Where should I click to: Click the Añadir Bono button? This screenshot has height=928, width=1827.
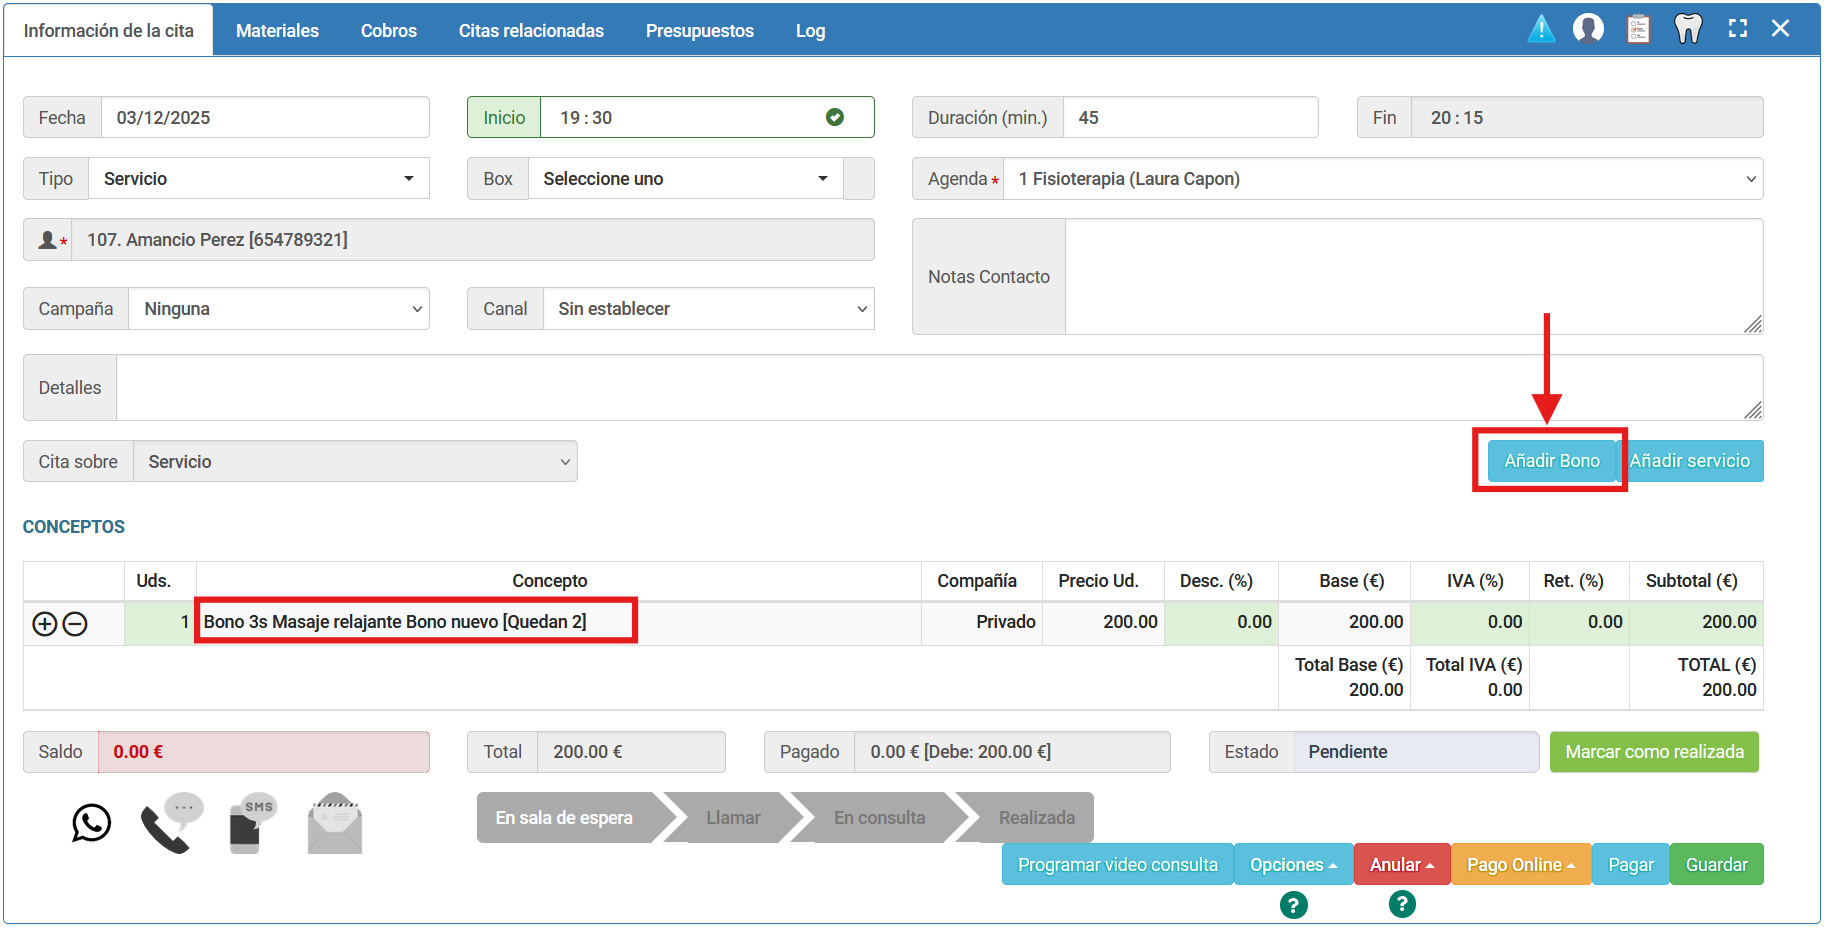tap(1551, 461)
